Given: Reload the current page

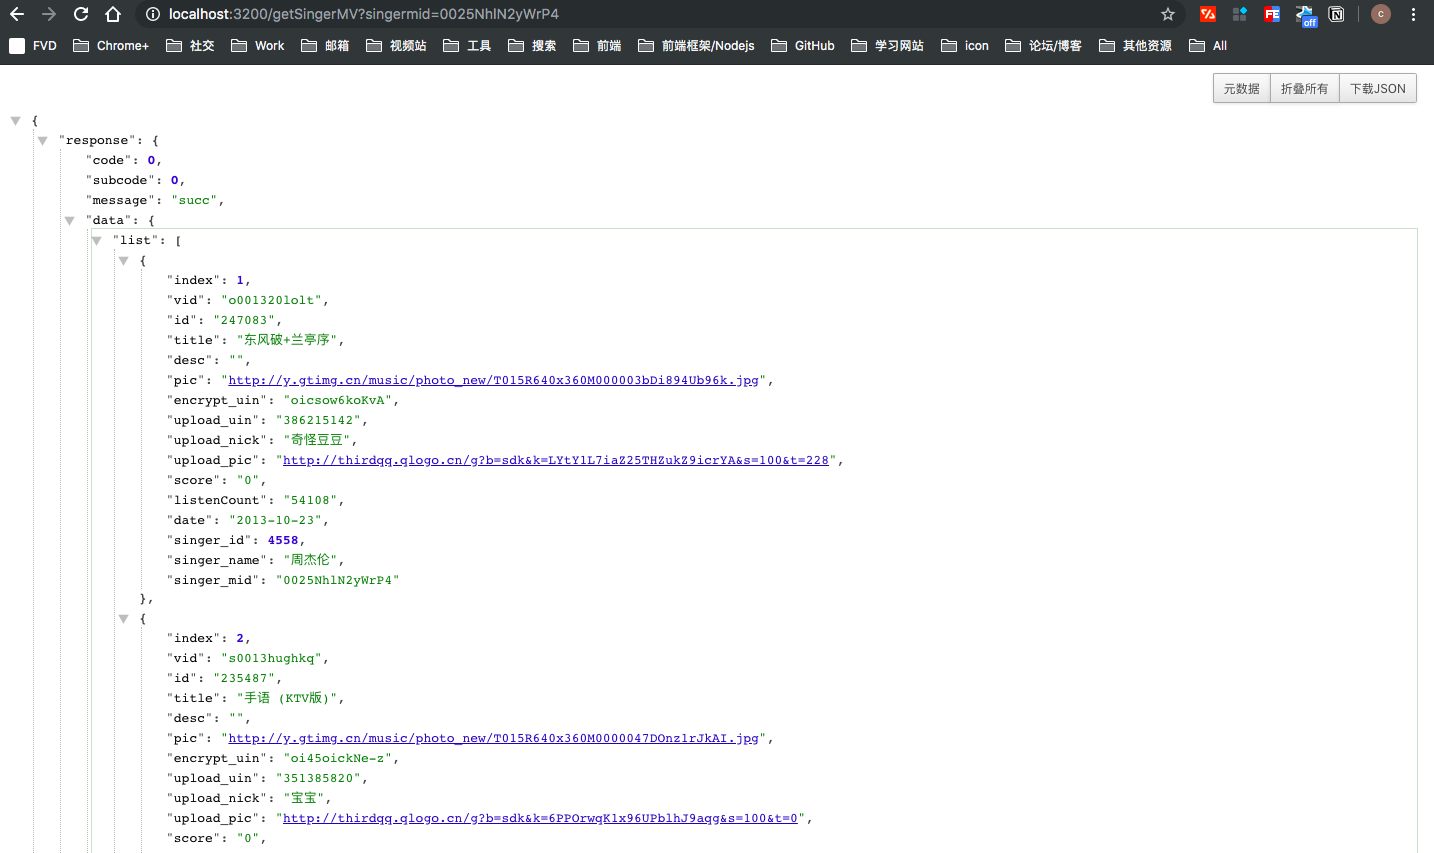Looking at the screenshot, I should pos(81,14).
